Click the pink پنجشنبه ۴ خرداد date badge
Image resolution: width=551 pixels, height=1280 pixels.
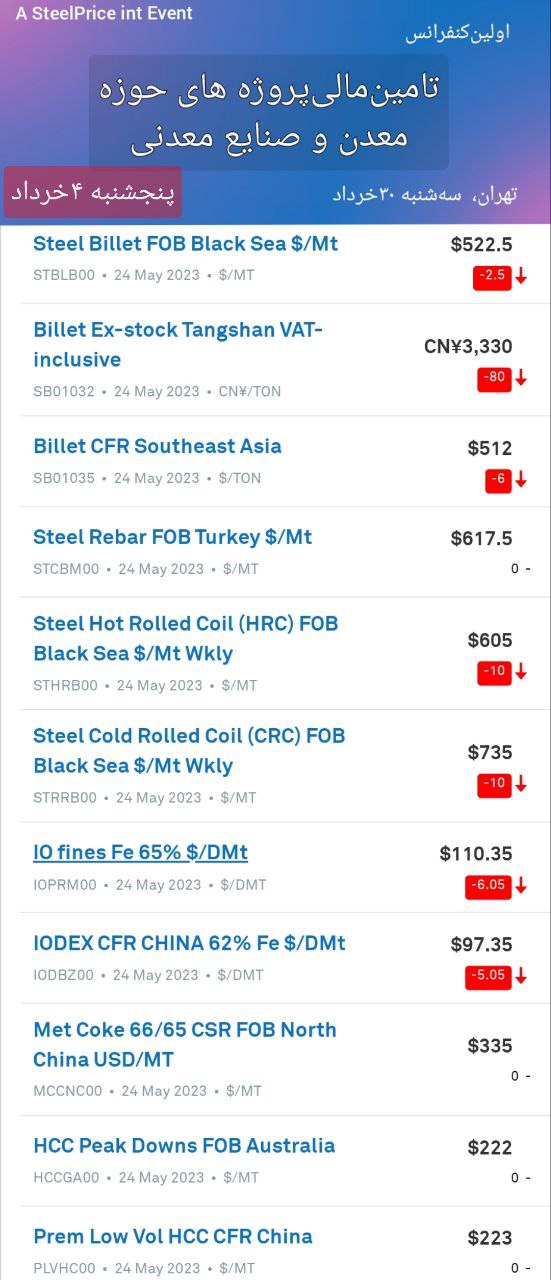[x=93, y=192]
